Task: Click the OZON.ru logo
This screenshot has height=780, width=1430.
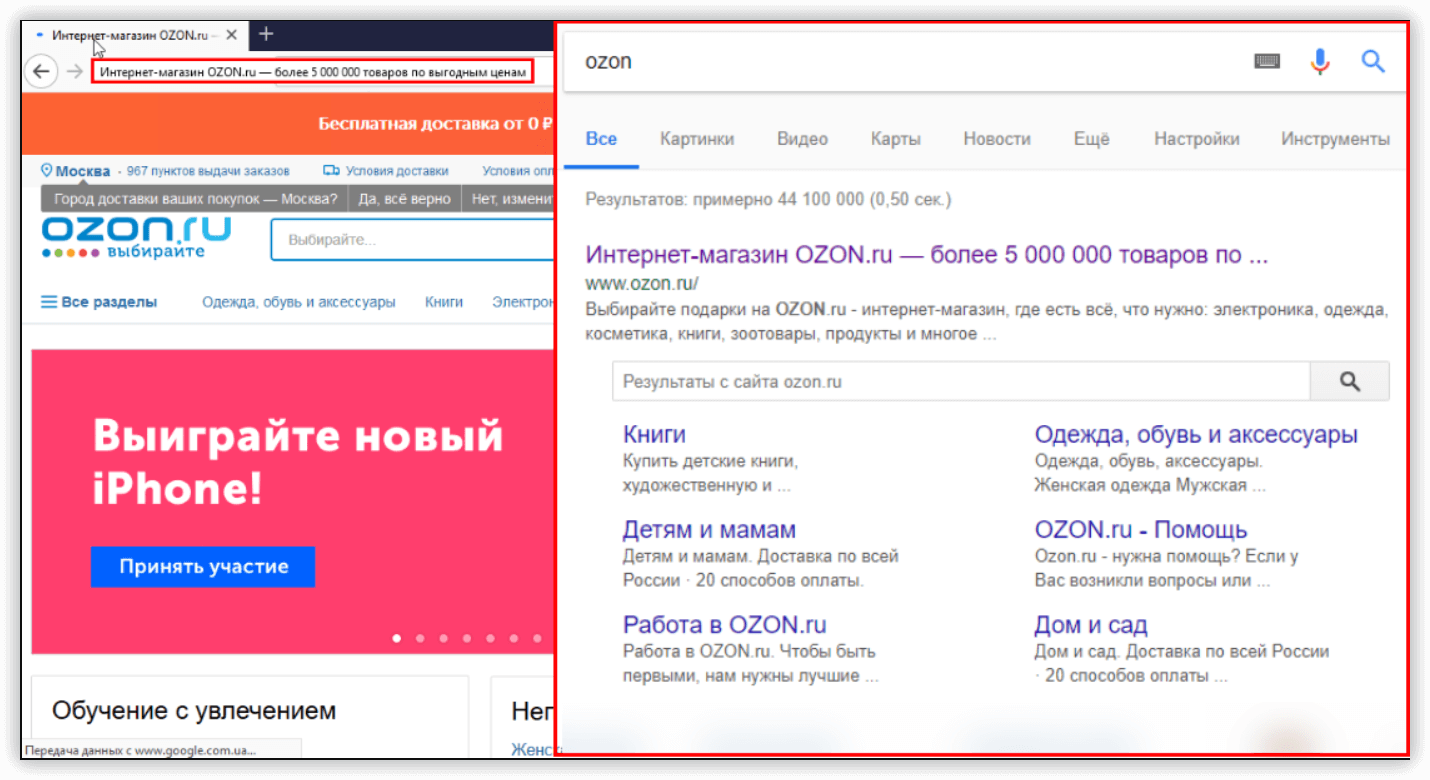Action: click(136, 237)
